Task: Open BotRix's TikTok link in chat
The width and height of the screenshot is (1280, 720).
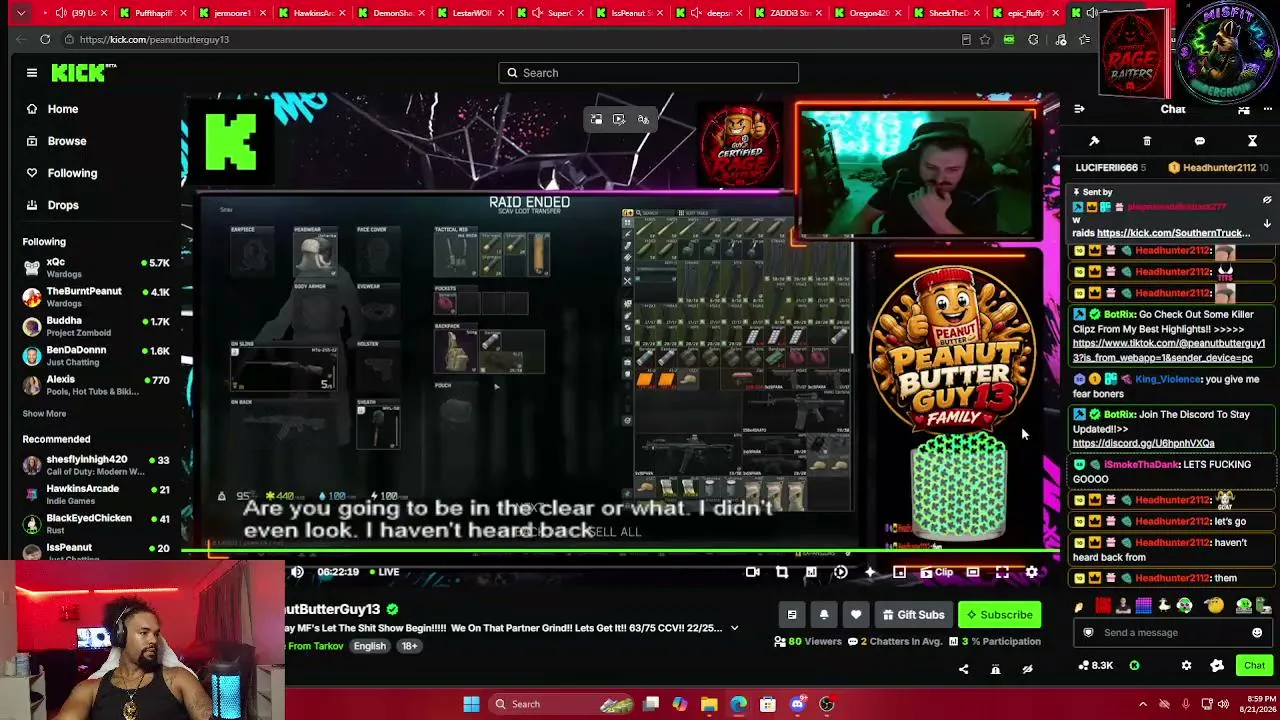Action: click(x=1169, y=350)
